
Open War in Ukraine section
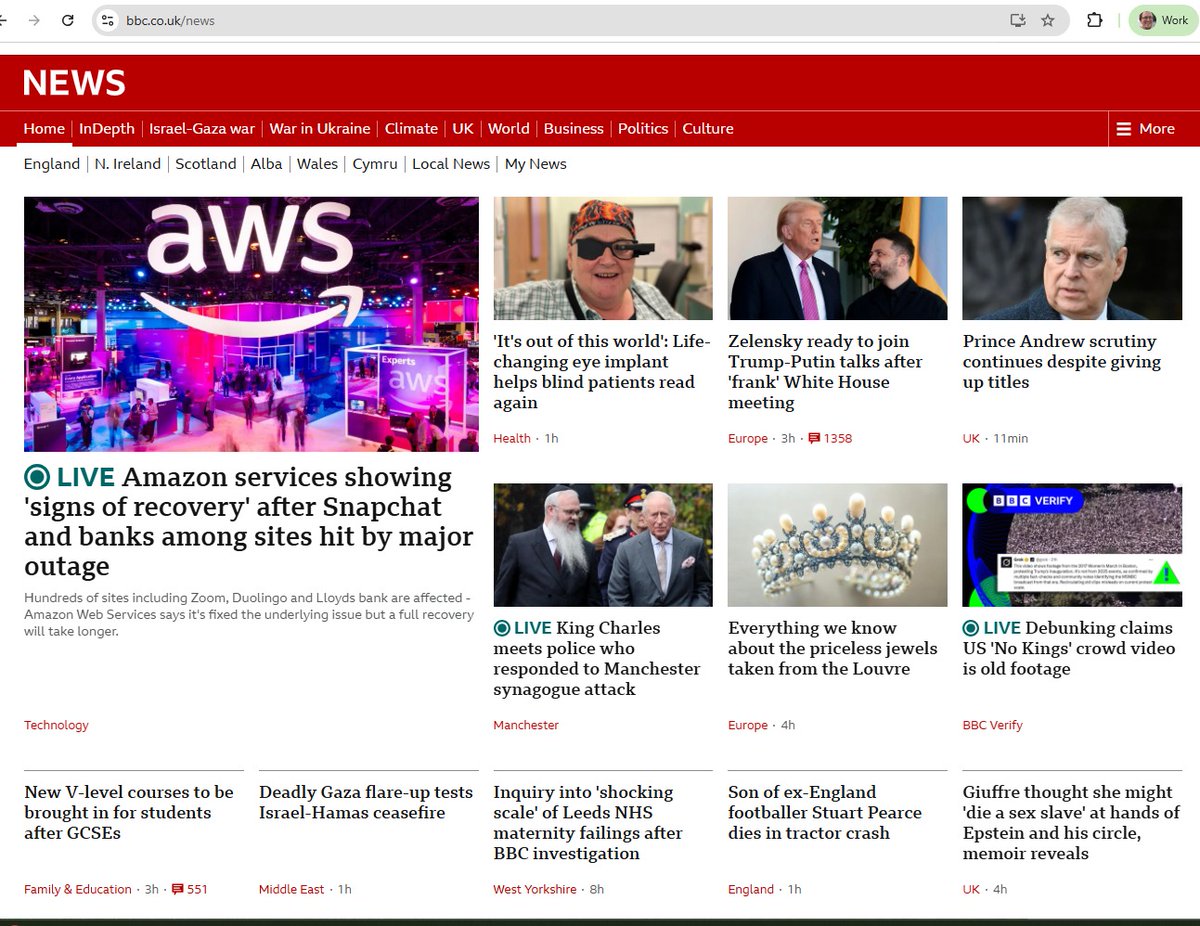pos(320,128)
